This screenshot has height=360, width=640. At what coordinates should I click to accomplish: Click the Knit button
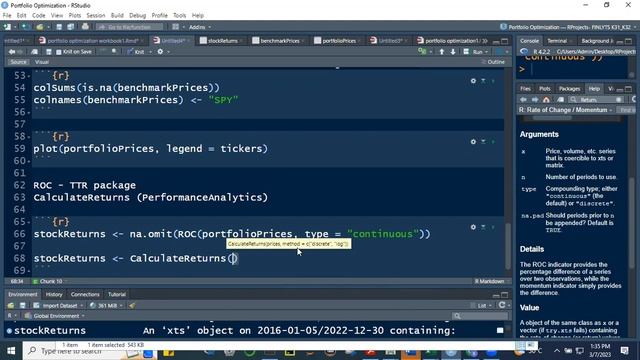136,52
